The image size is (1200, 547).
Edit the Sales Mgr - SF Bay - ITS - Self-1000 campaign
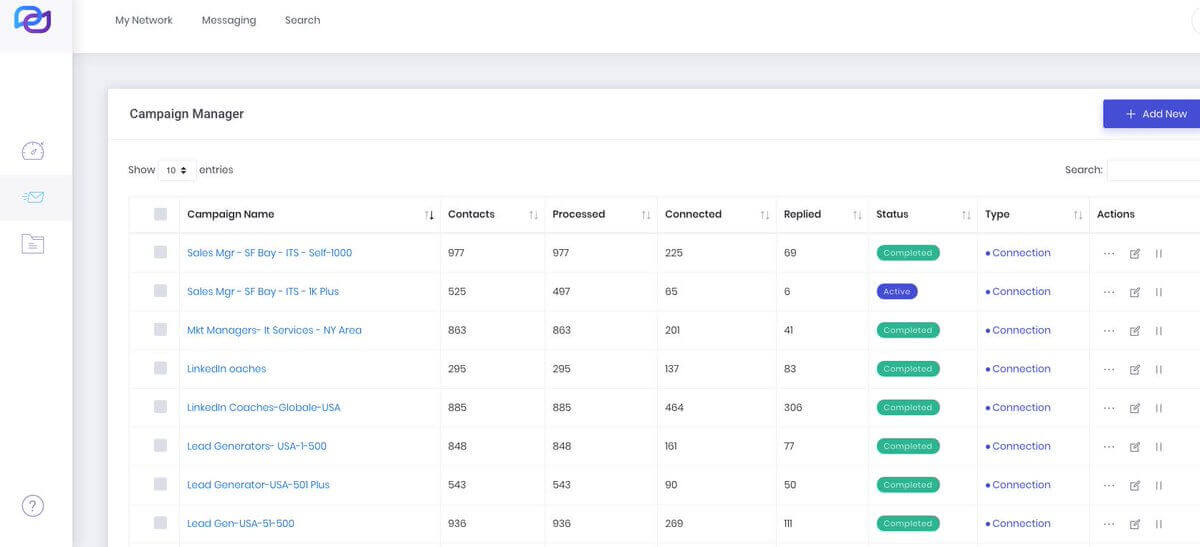point(1134,254)
